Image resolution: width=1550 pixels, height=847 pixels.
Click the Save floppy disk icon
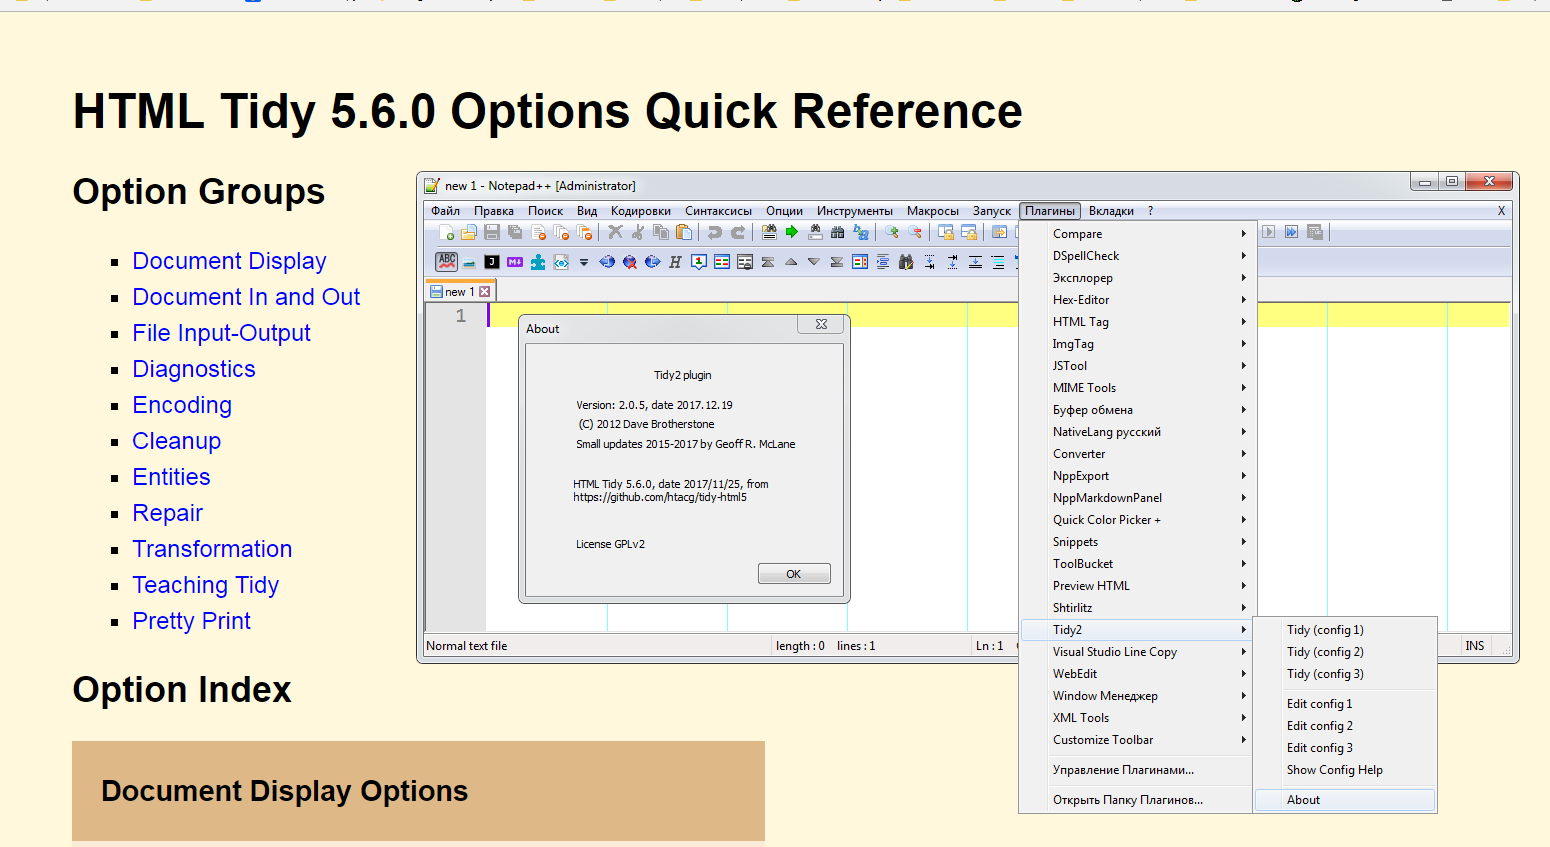(x=492, y=232)
